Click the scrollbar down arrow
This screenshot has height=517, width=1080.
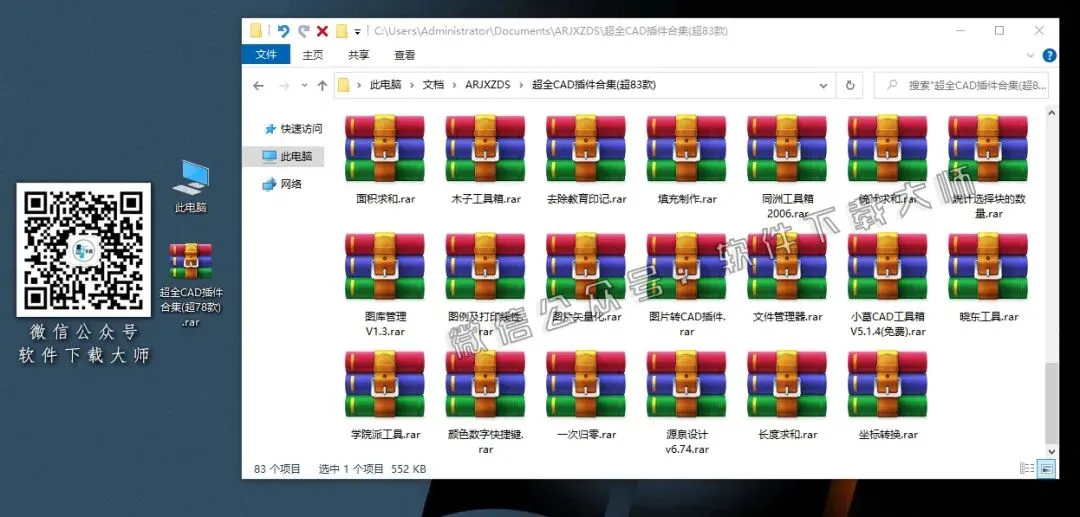(x=1051, y=451)
